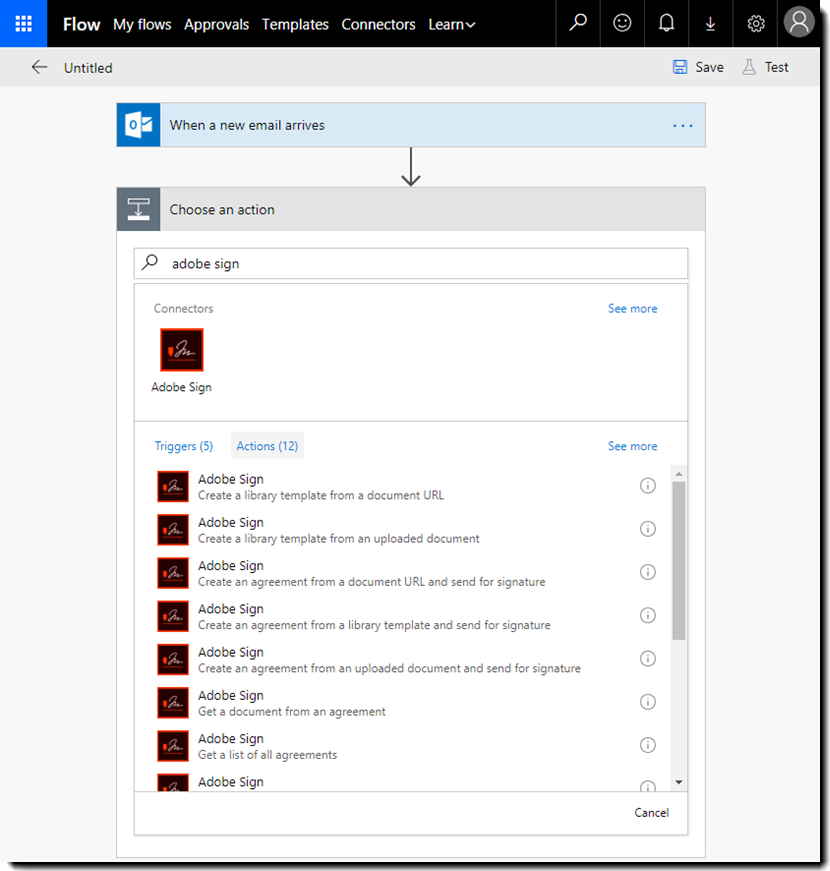The width and height of the screenshot is (830, 871).
Task: Click the Test button label
Action: (x=776, y=67)
